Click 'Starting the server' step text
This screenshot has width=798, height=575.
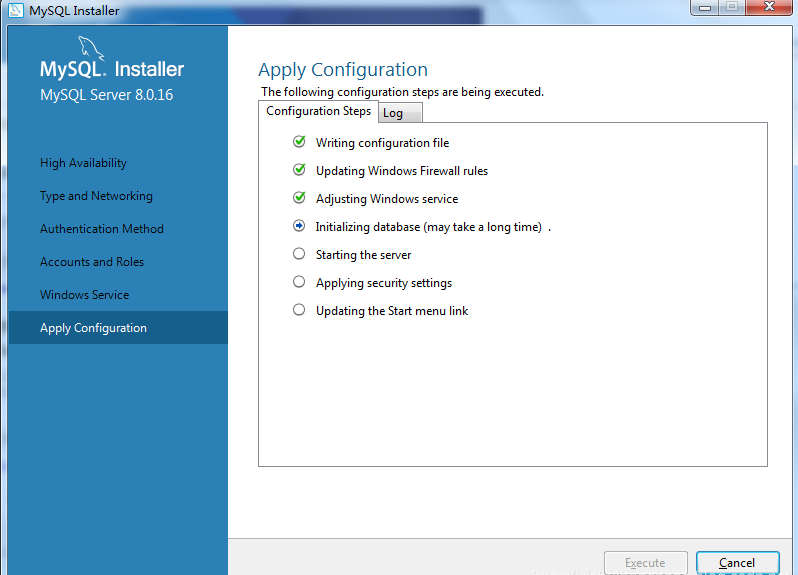[x=363, y=255]
